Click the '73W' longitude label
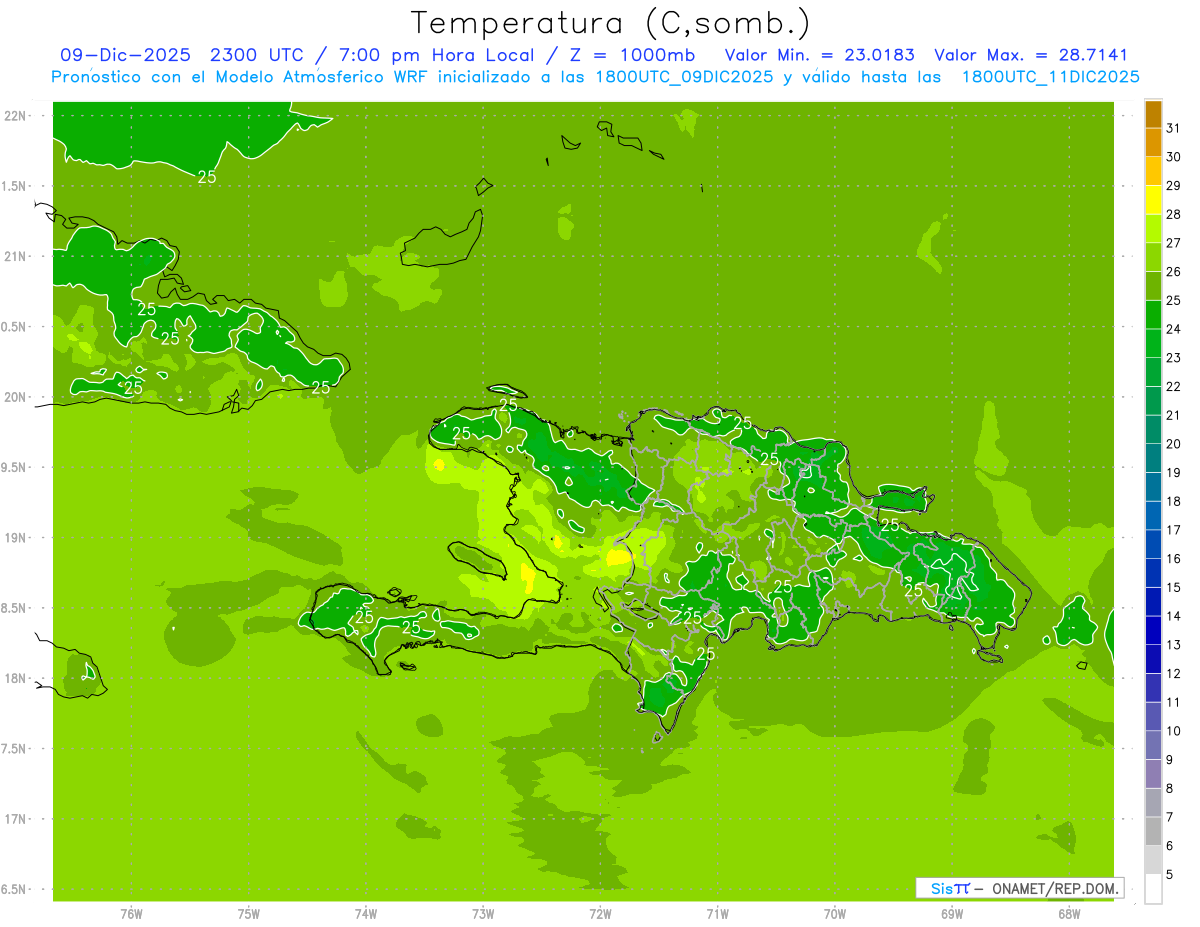Image resolution: width=1200 pixels, height=927 pixels. coord(483,914)
